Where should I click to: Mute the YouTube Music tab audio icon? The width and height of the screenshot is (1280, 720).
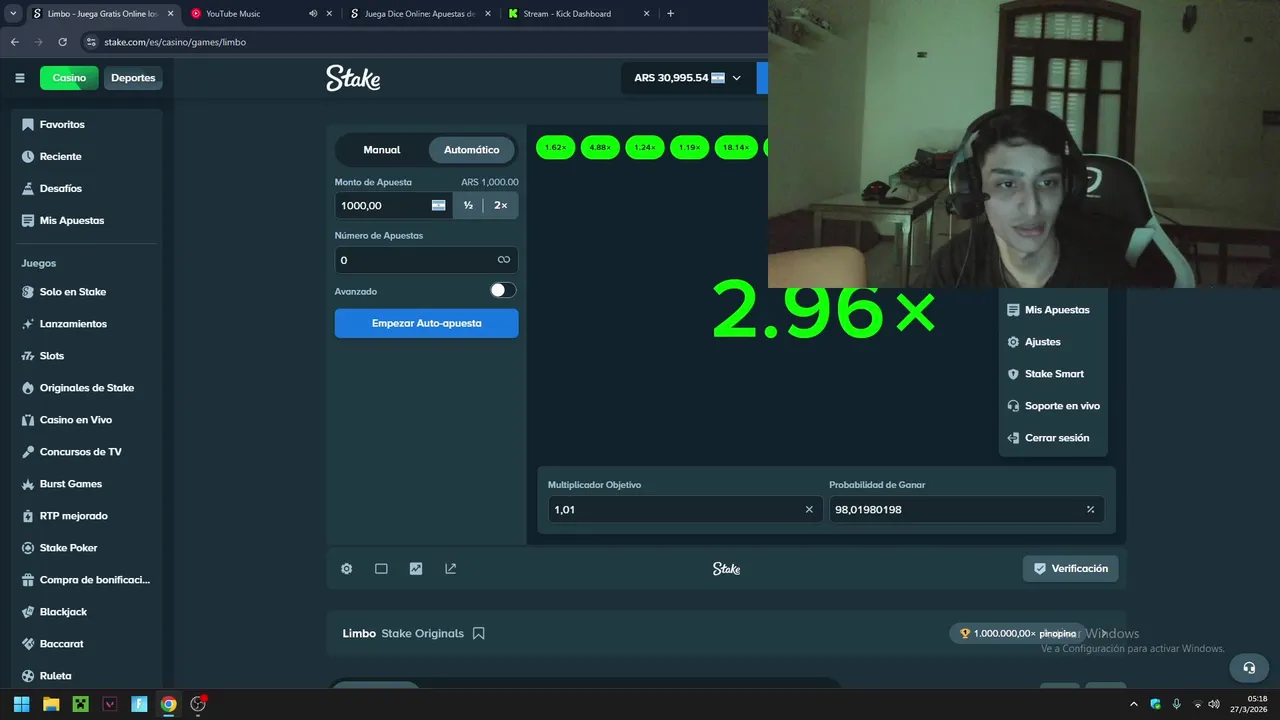click(x=313, y=14)
